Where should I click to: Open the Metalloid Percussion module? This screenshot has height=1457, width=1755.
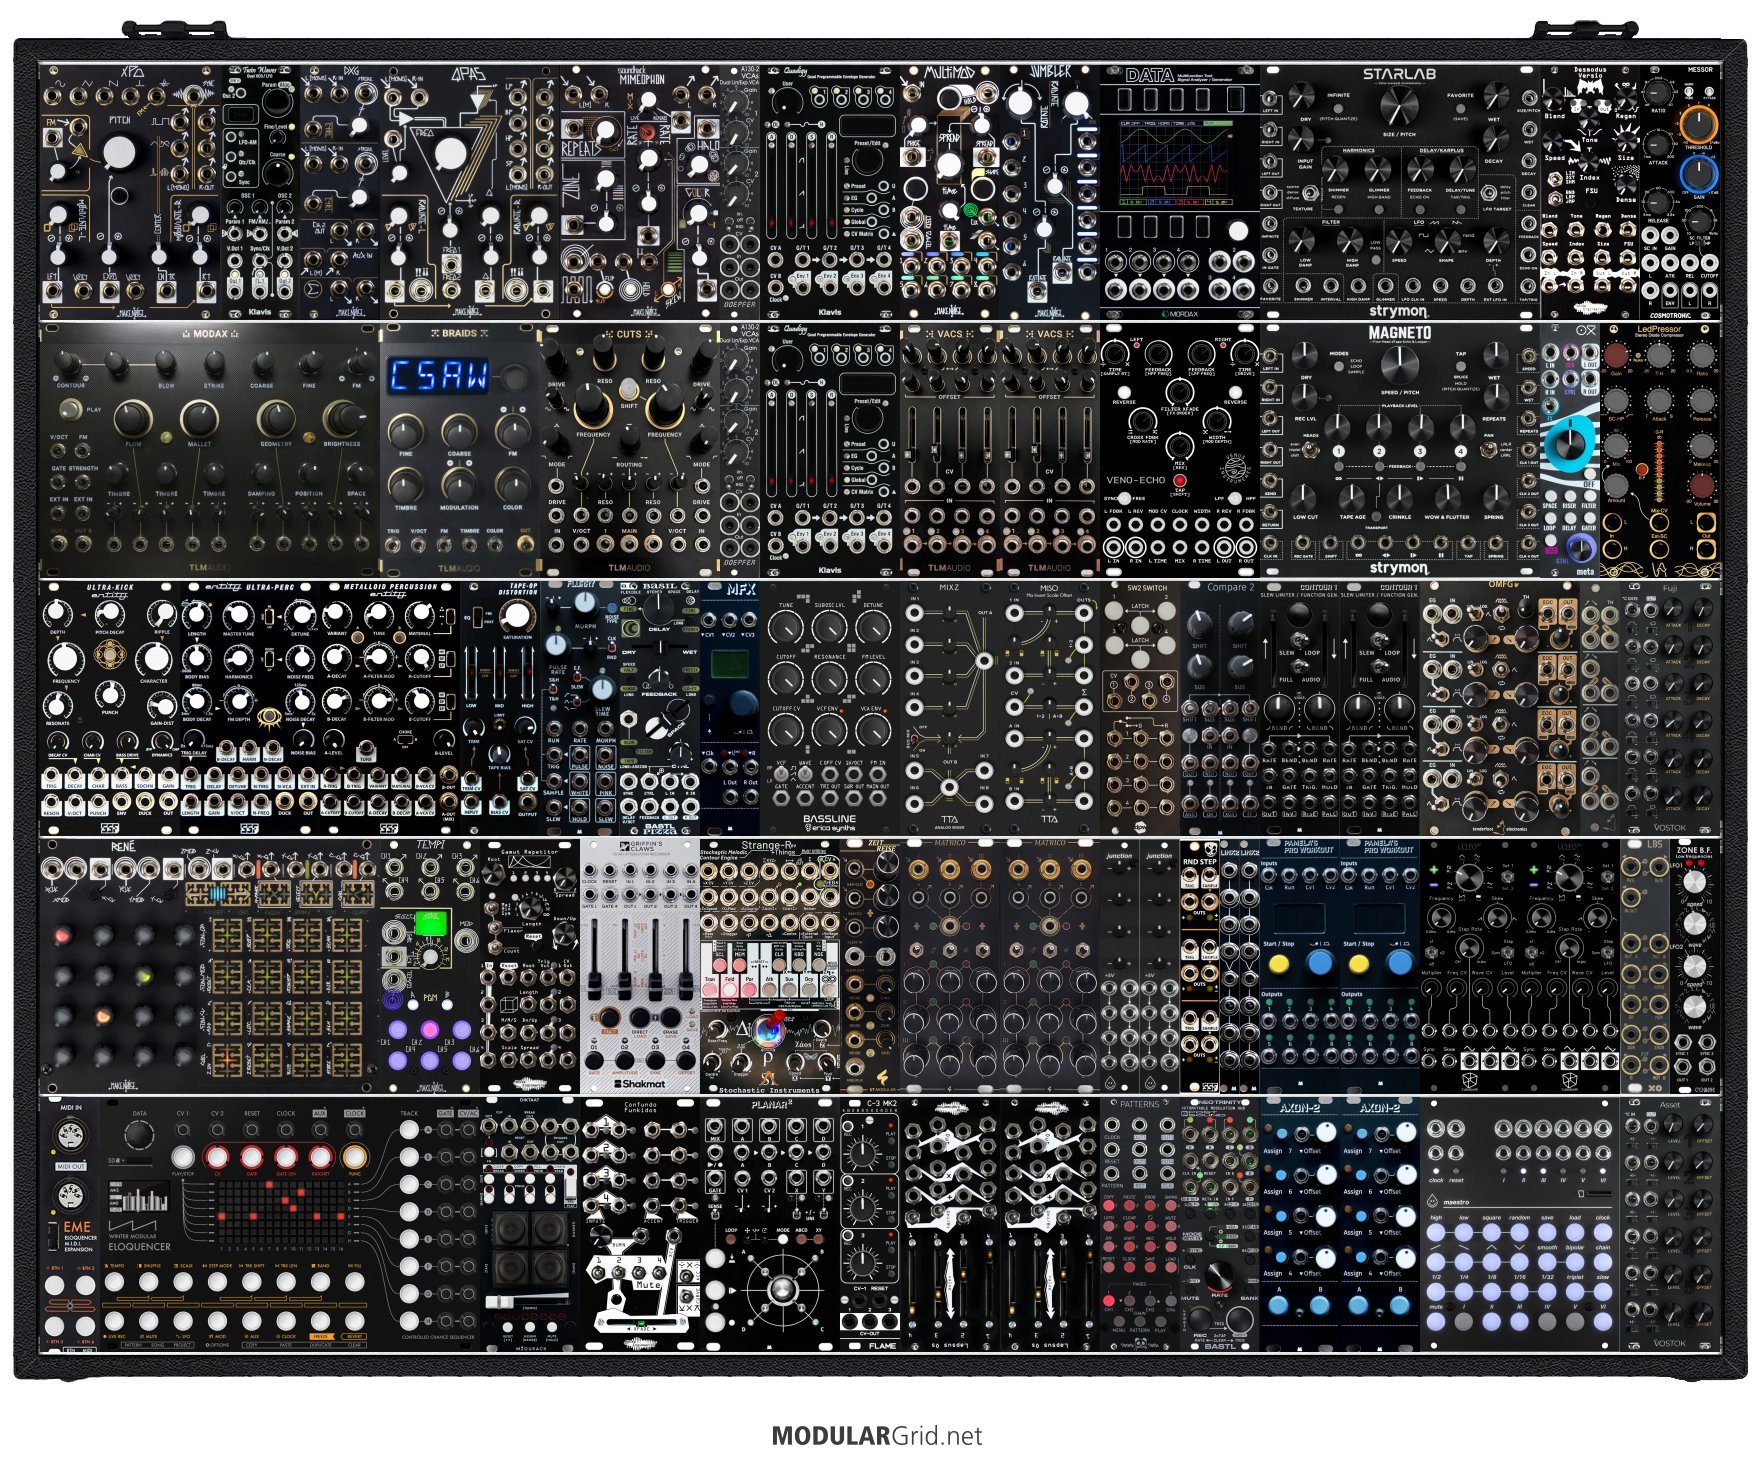[390, 708]
